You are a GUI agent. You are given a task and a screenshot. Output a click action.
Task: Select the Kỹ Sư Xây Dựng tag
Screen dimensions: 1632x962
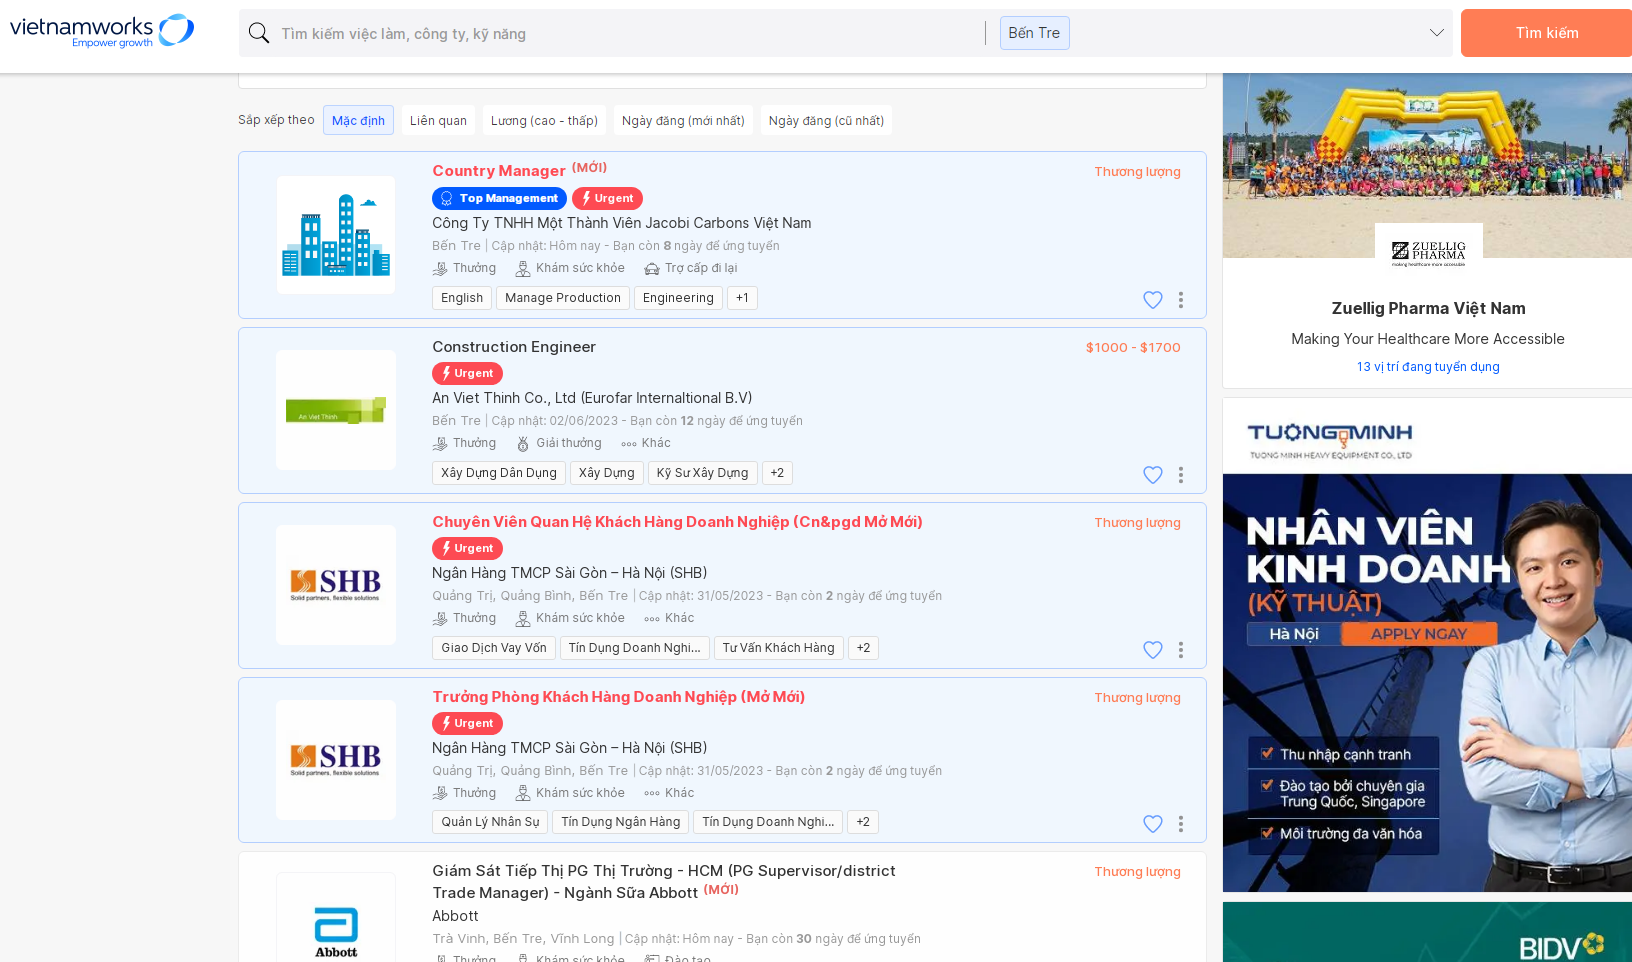click(702, 473)
